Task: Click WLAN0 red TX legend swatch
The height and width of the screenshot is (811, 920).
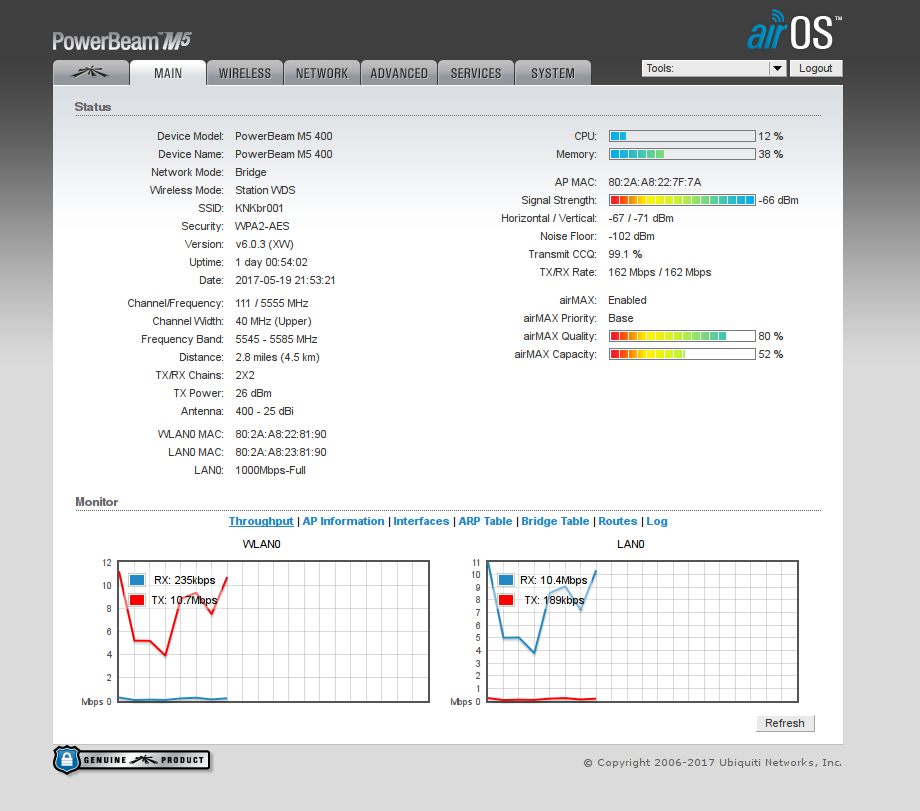Action: [x=137, y=600]
